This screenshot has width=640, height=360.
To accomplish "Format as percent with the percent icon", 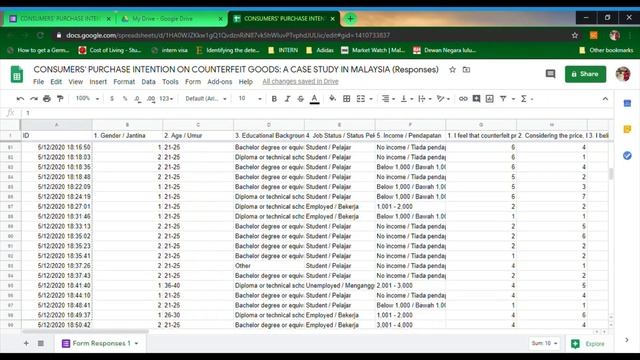I will pyautogui.click(x=125, y=99).
